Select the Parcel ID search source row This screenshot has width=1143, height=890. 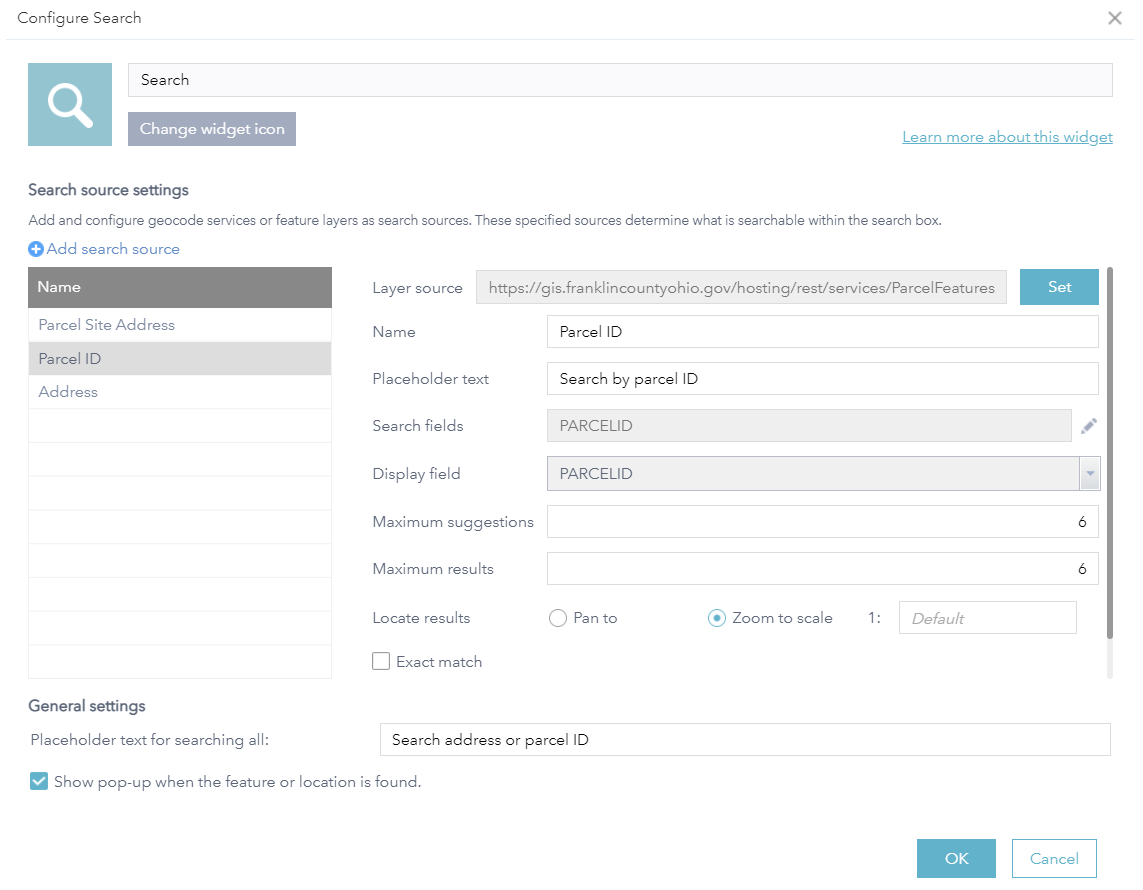coord(70,359)
